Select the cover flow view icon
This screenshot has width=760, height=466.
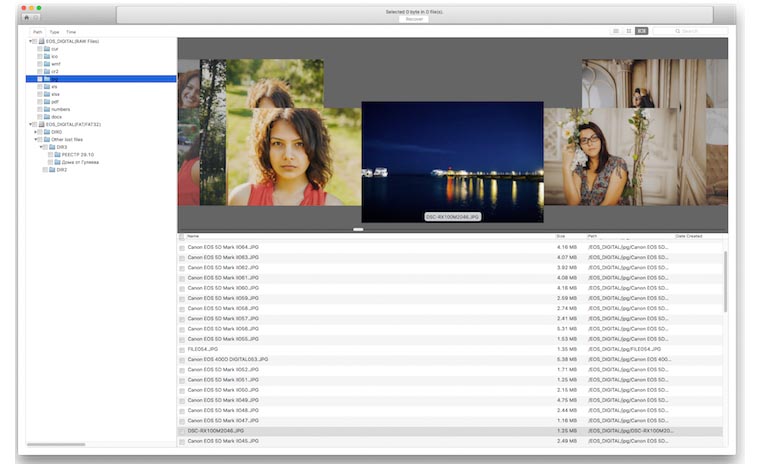pos(641,31)
